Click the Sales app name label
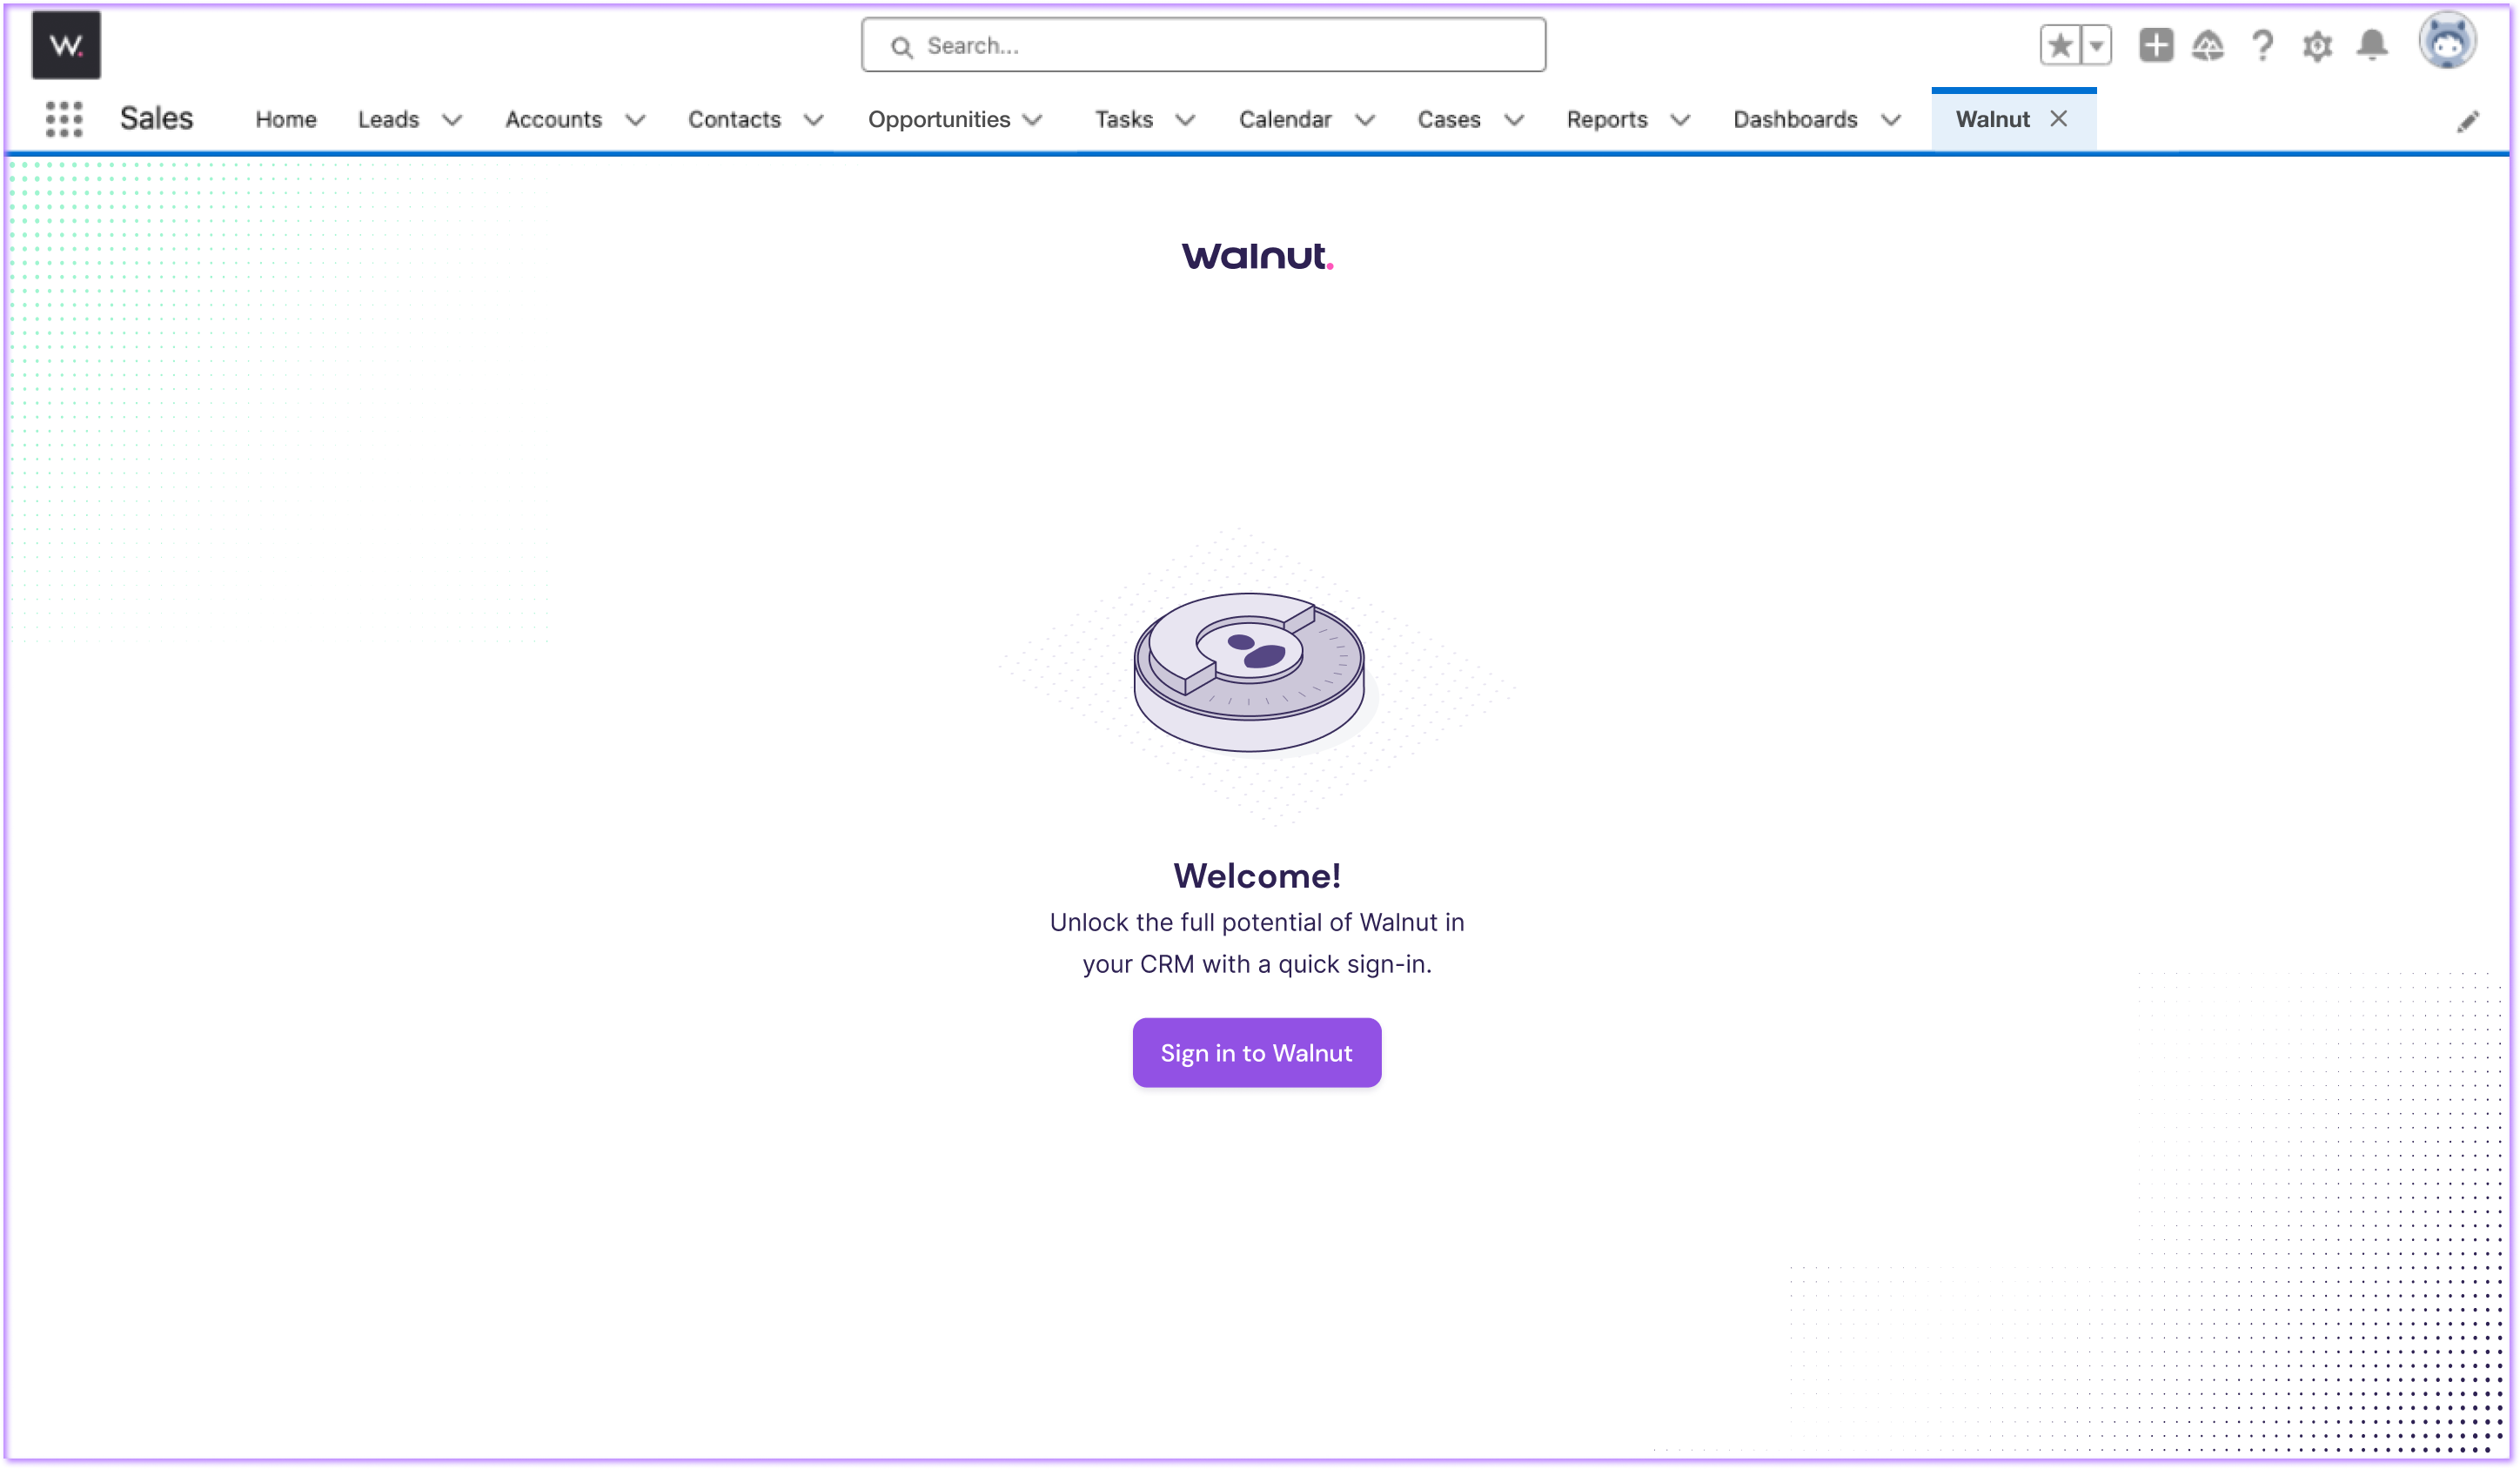 pyautogui.click(x=156, y=118)
